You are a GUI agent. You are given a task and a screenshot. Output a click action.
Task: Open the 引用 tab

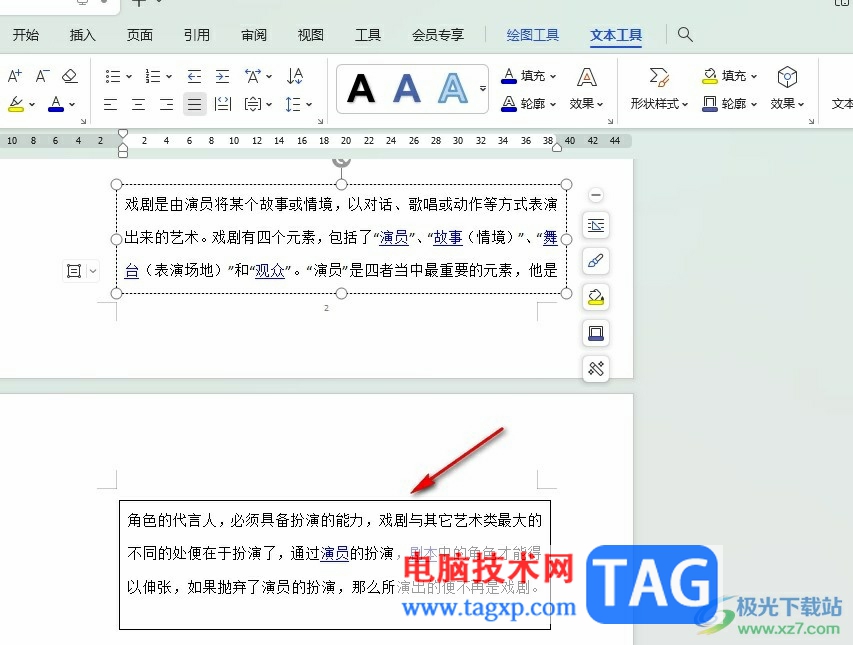(197, 35)
